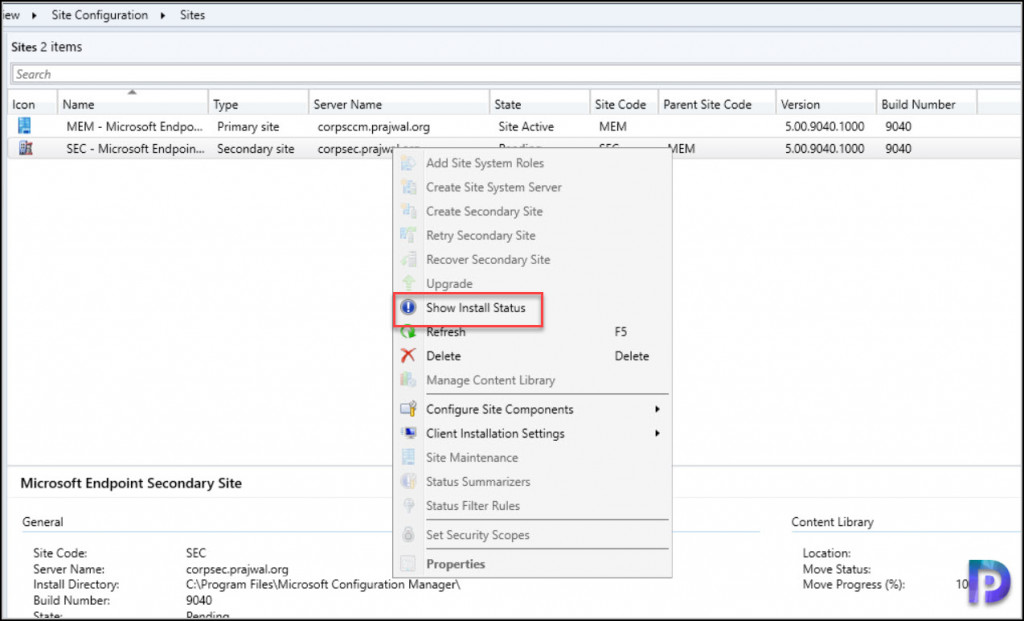Click the Properties icon in context menu

click(408, 564)
